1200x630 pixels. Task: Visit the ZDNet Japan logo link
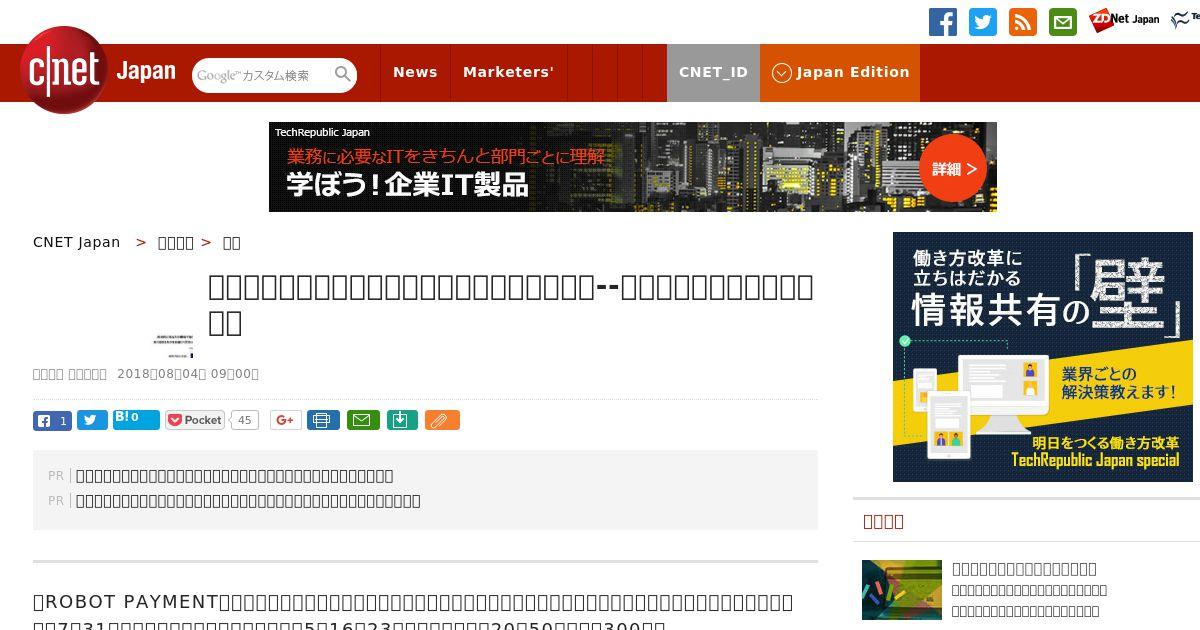click(1124, 19)
